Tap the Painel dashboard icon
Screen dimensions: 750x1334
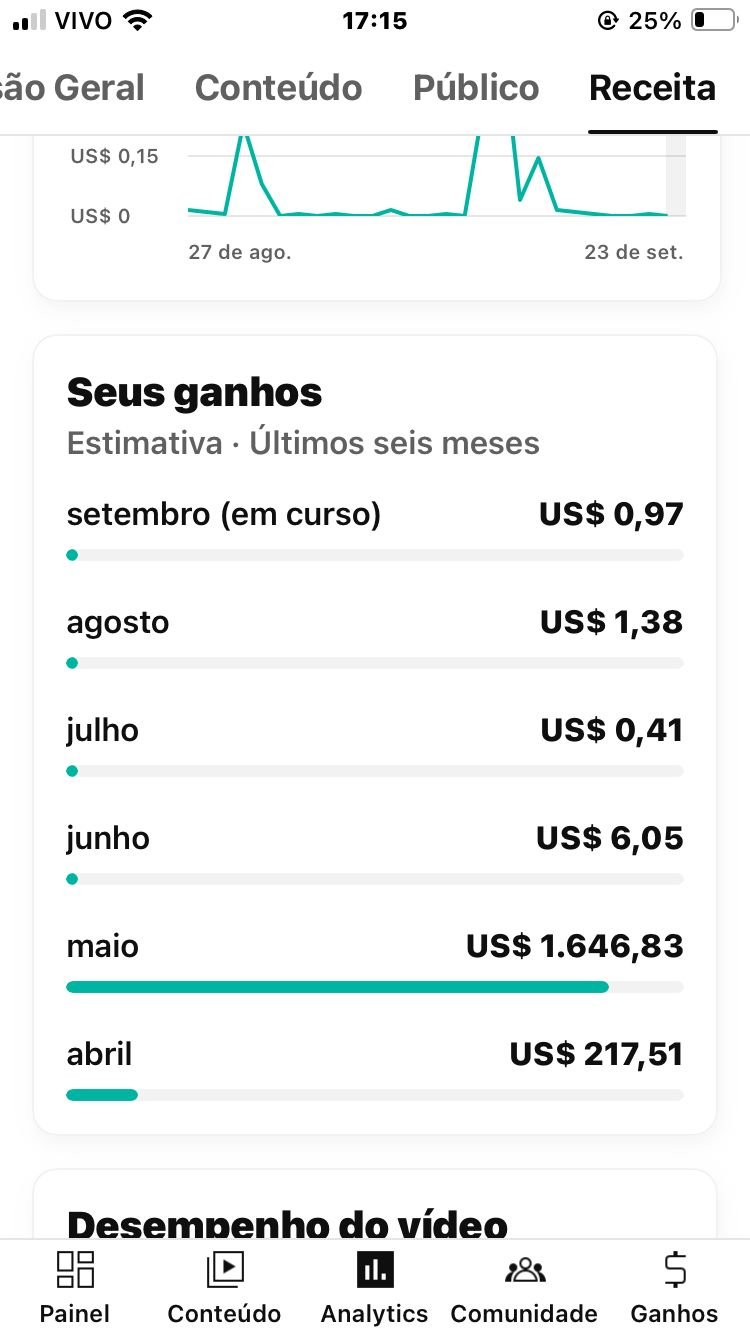pyautogui.click(x=75, y=1269)
